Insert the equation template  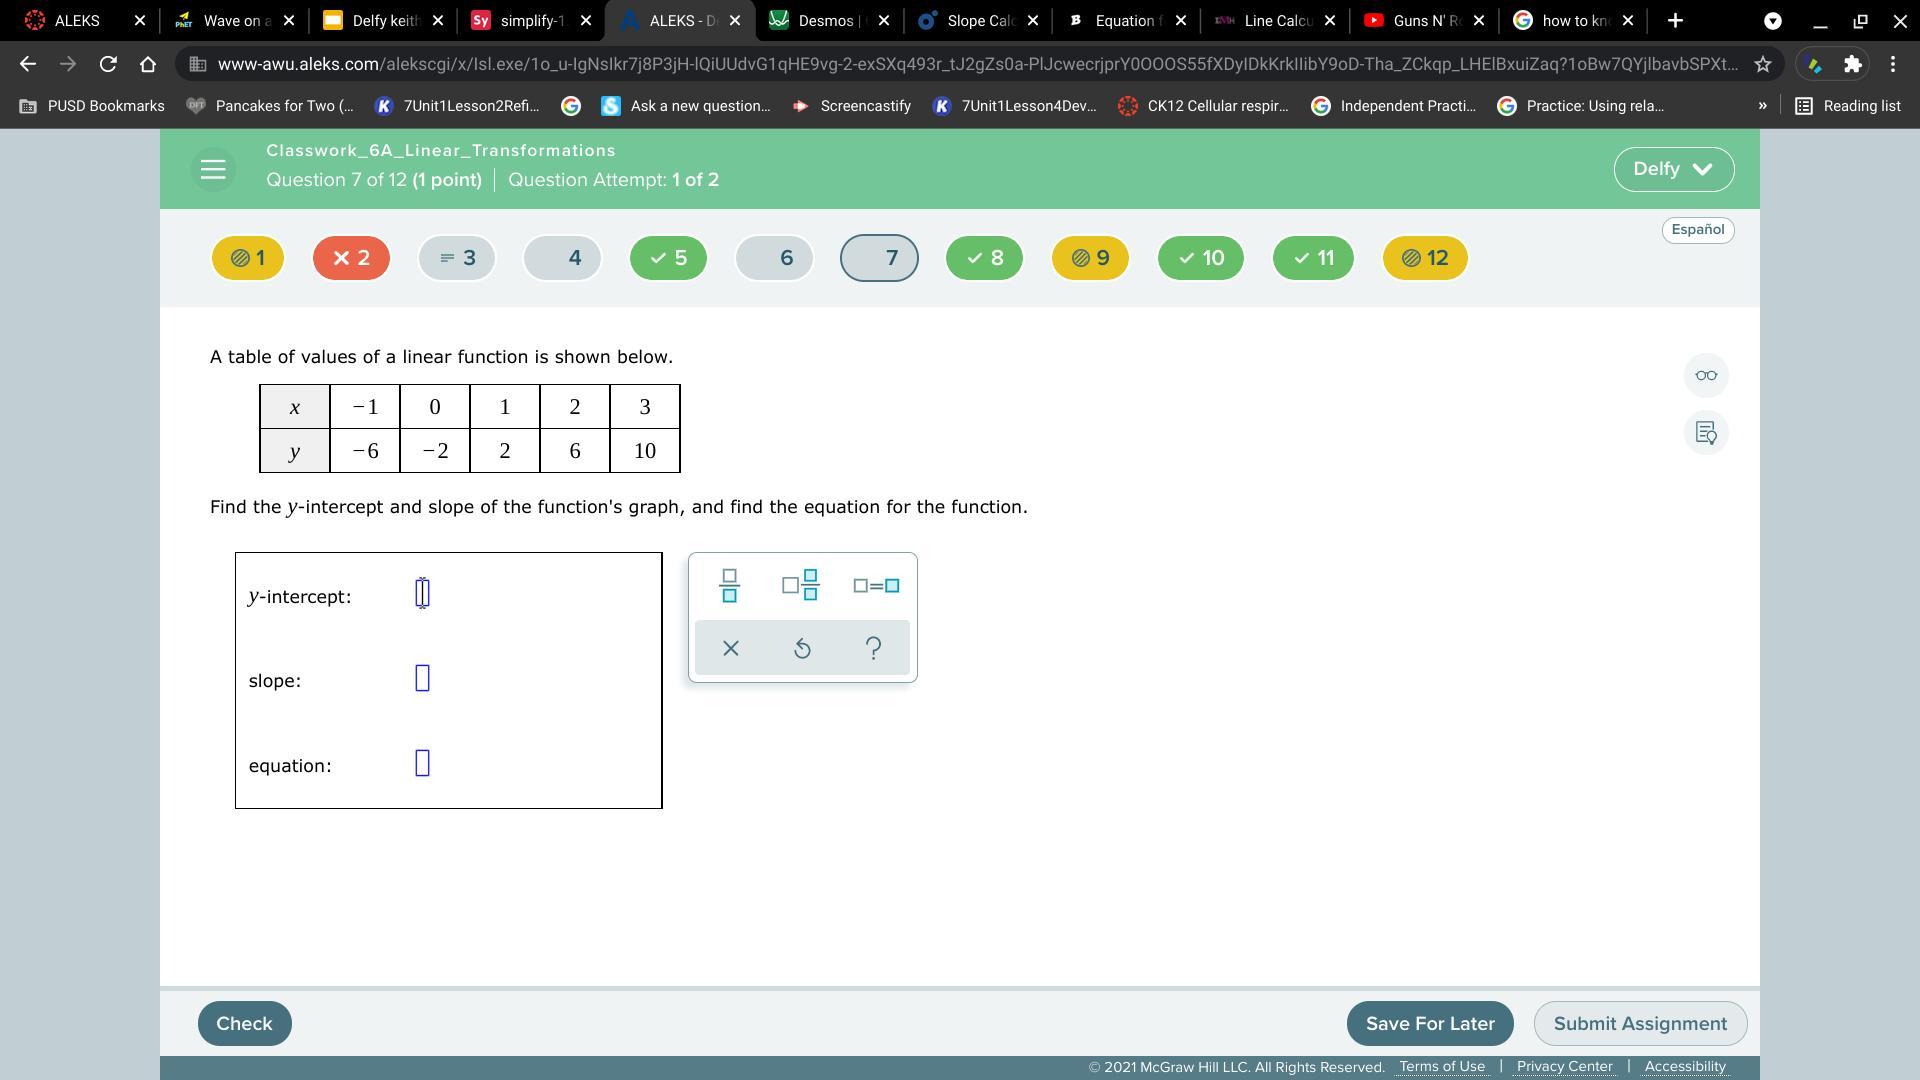click(876, 585)
